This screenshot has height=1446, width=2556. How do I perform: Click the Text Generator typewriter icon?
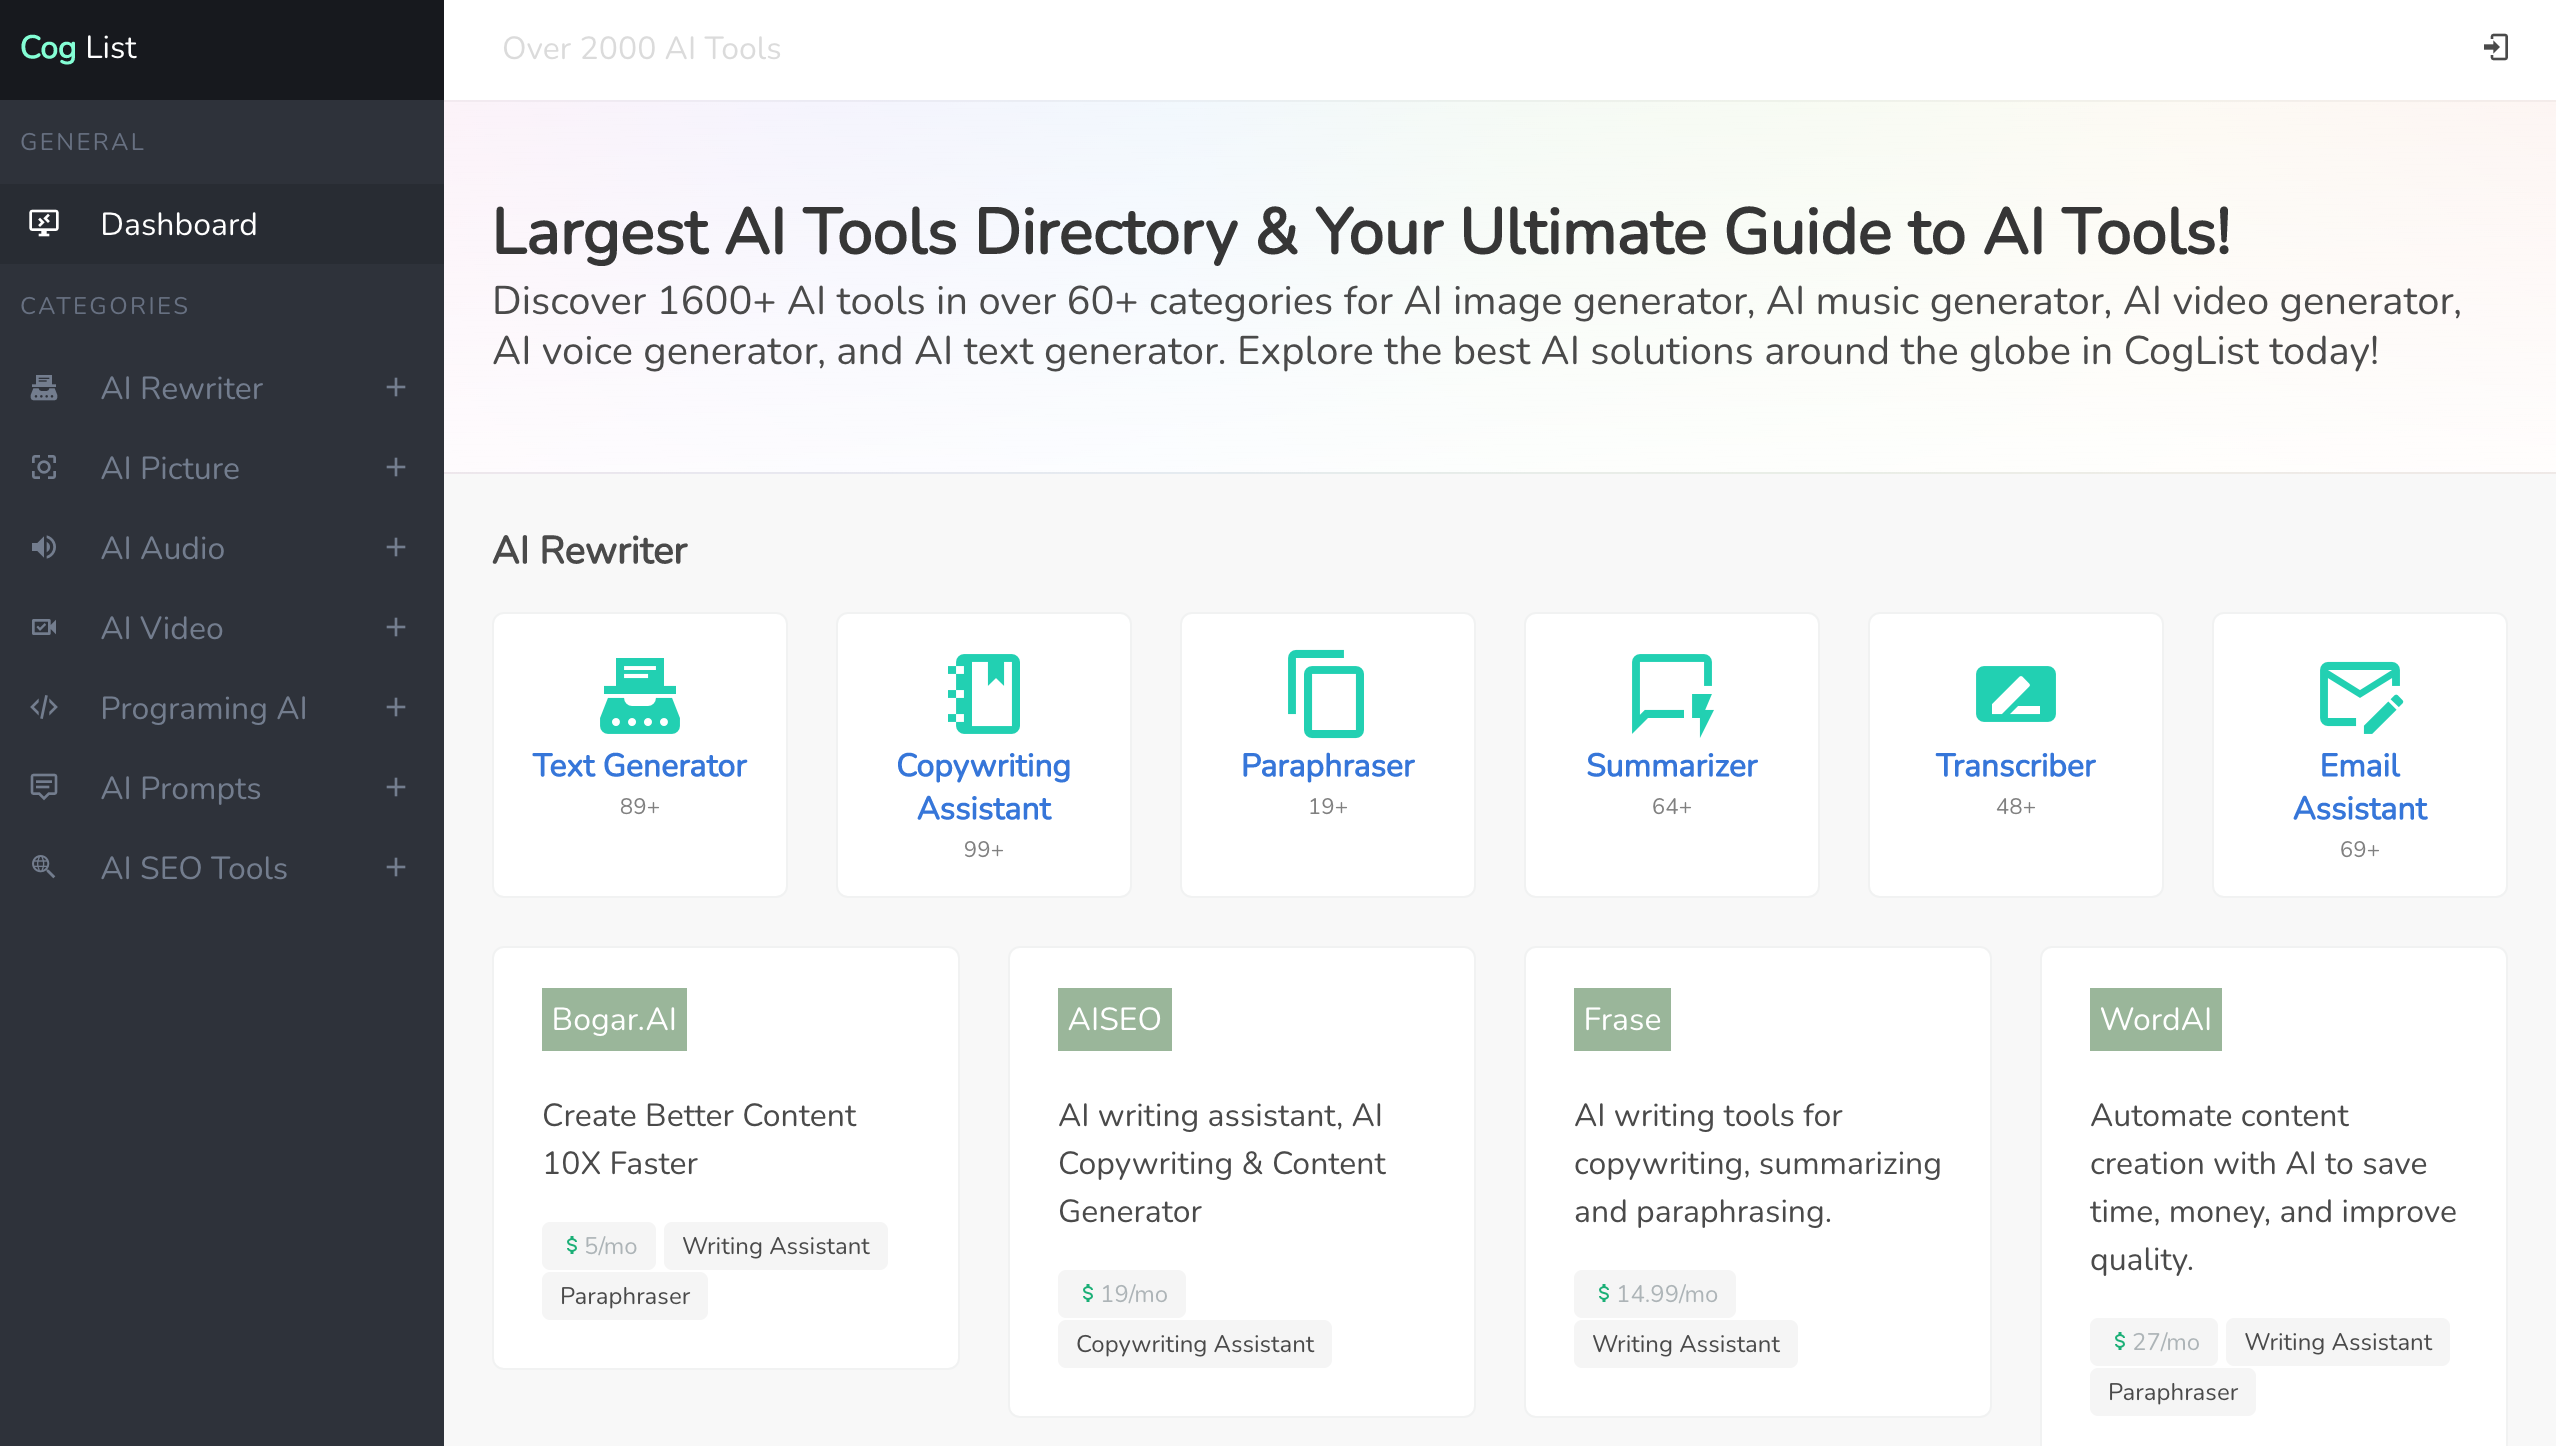[x=640, y=695]
